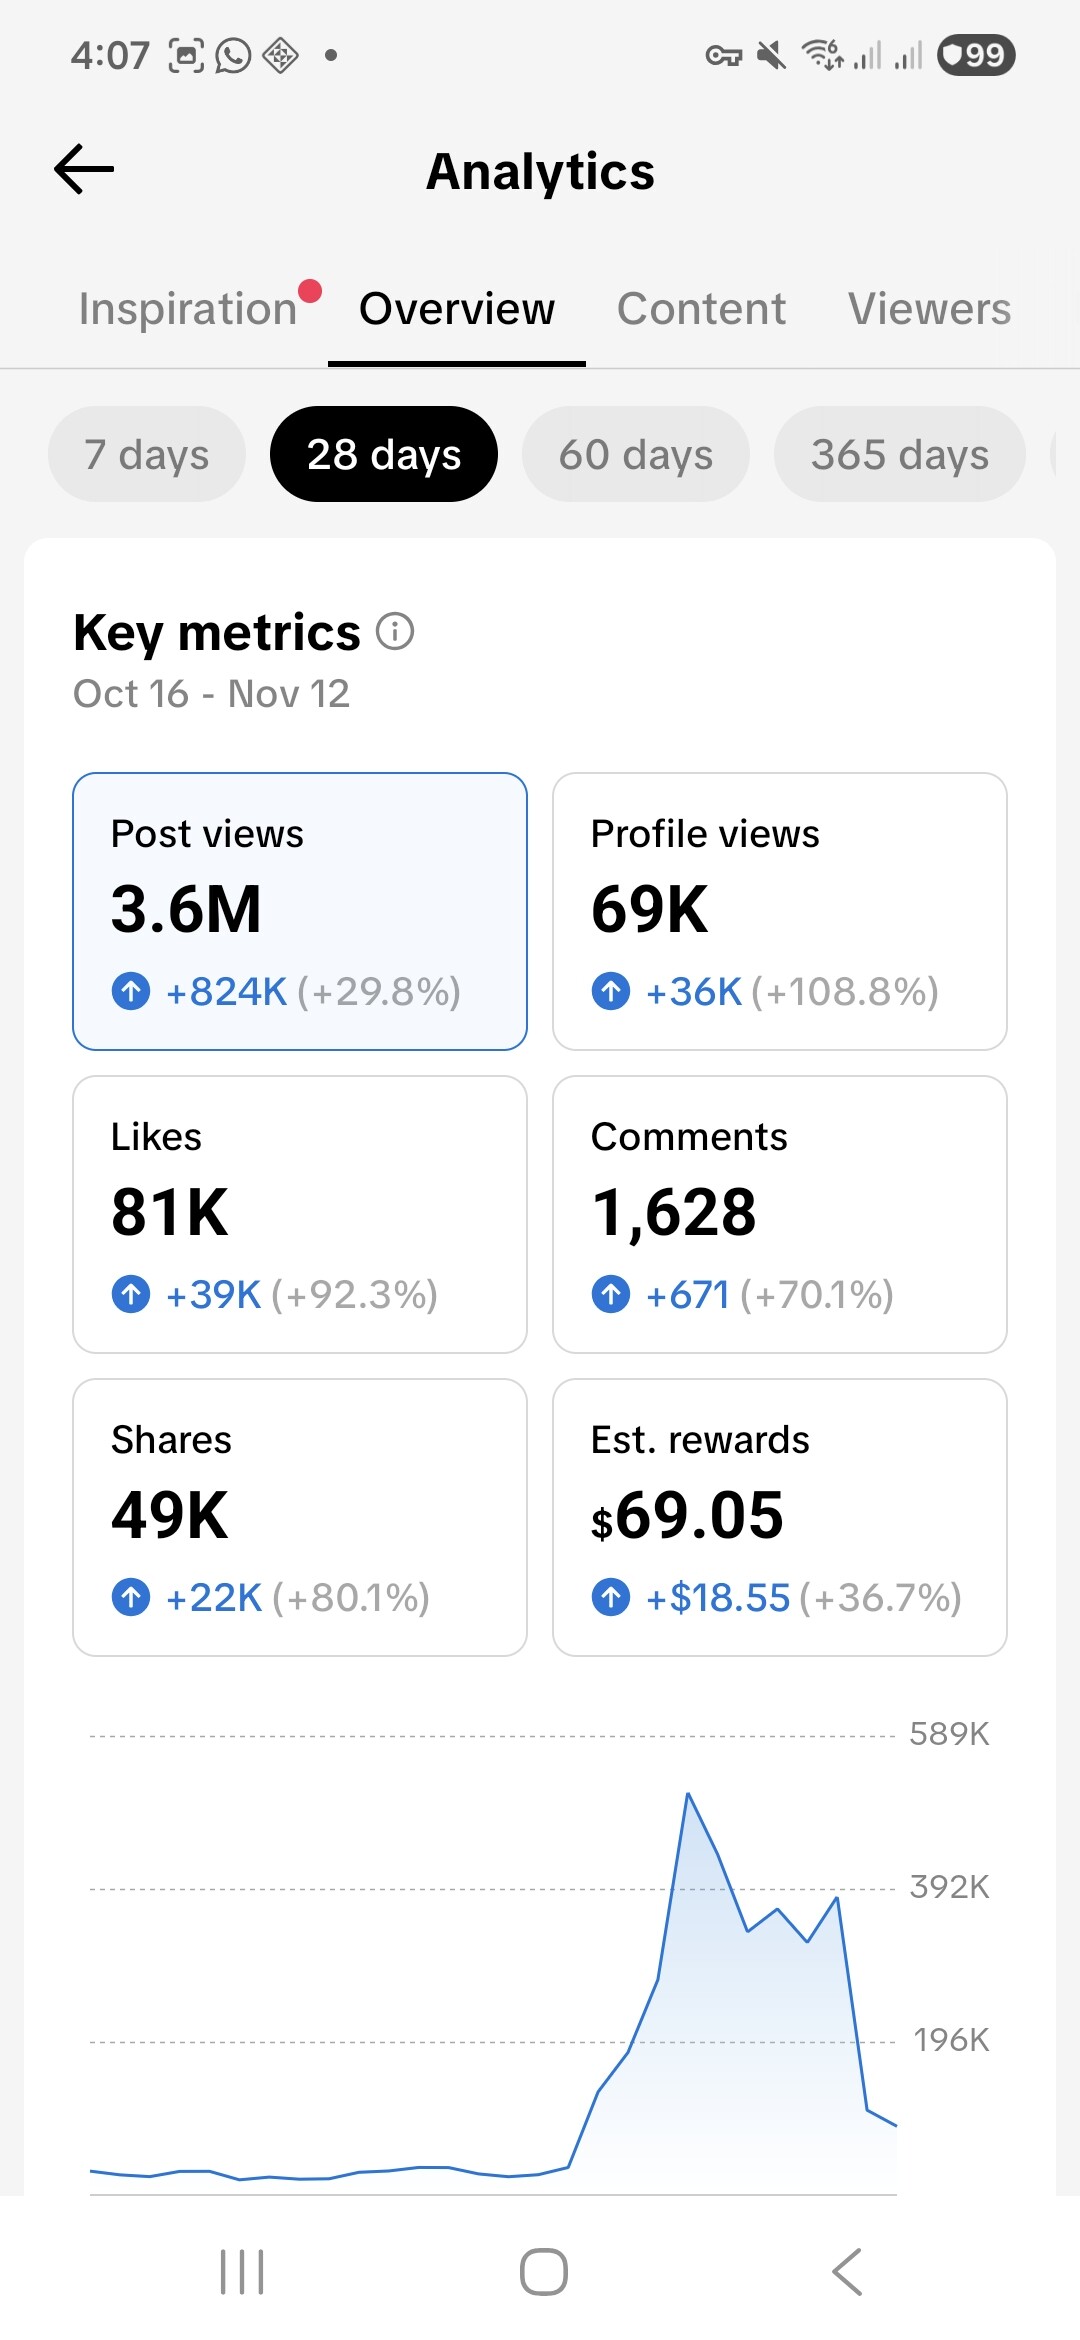Select the Profile views metric card

coord(779,911)
